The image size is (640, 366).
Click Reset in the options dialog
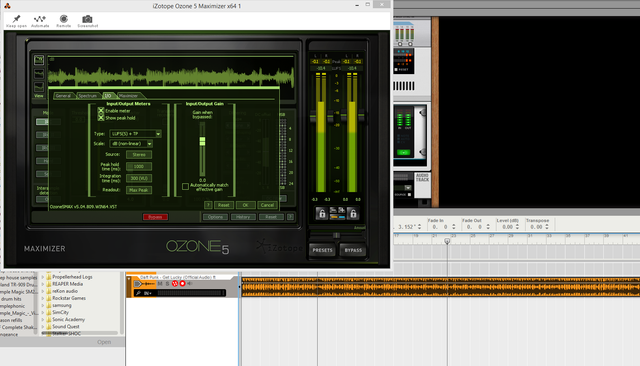(x=223, y=205)
